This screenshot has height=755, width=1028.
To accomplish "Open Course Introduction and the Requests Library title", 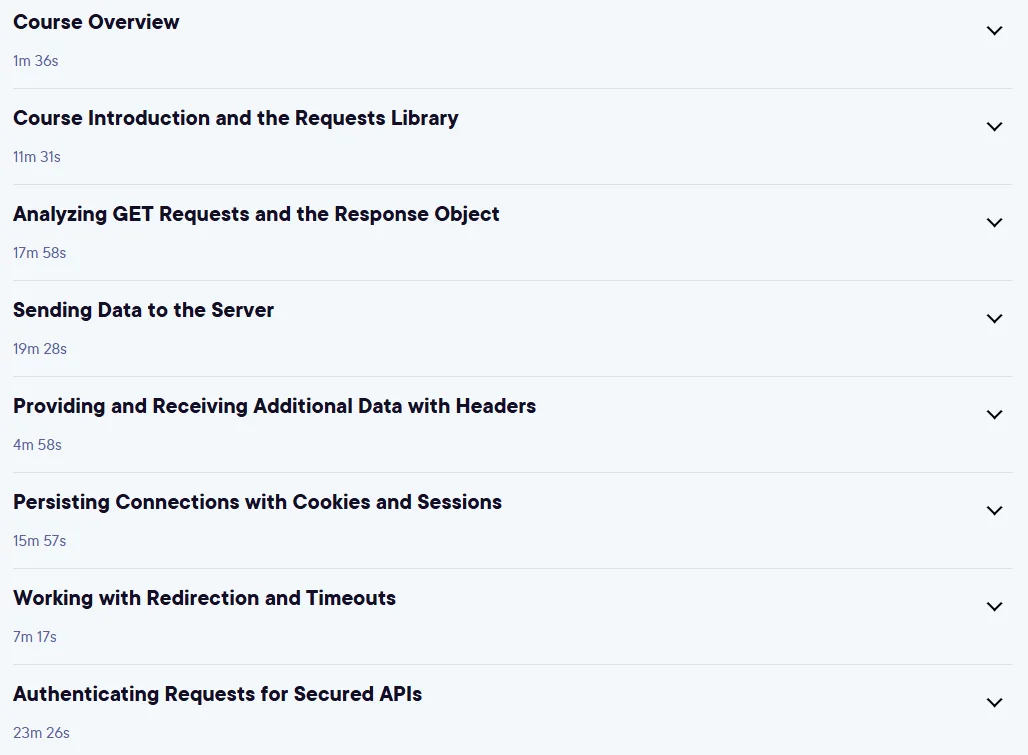I will 235,118.
